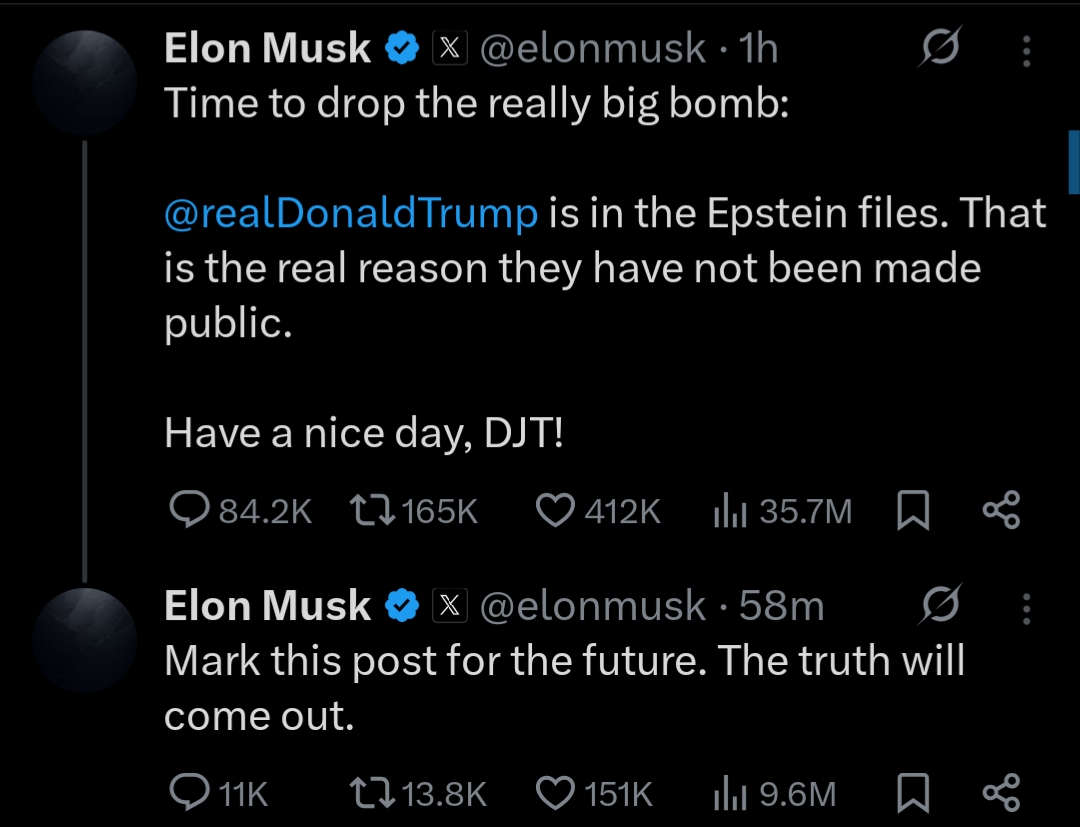Repost the 'big bomb' tweet

(372, 511)
